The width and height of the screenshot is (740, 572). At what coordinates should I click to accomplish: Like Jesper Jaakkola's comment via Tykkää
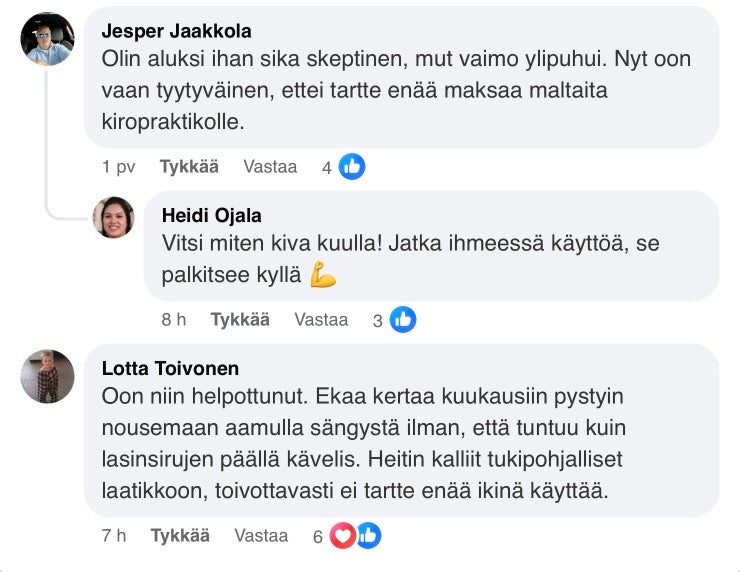pyautogui.click(x=189, y=167)
